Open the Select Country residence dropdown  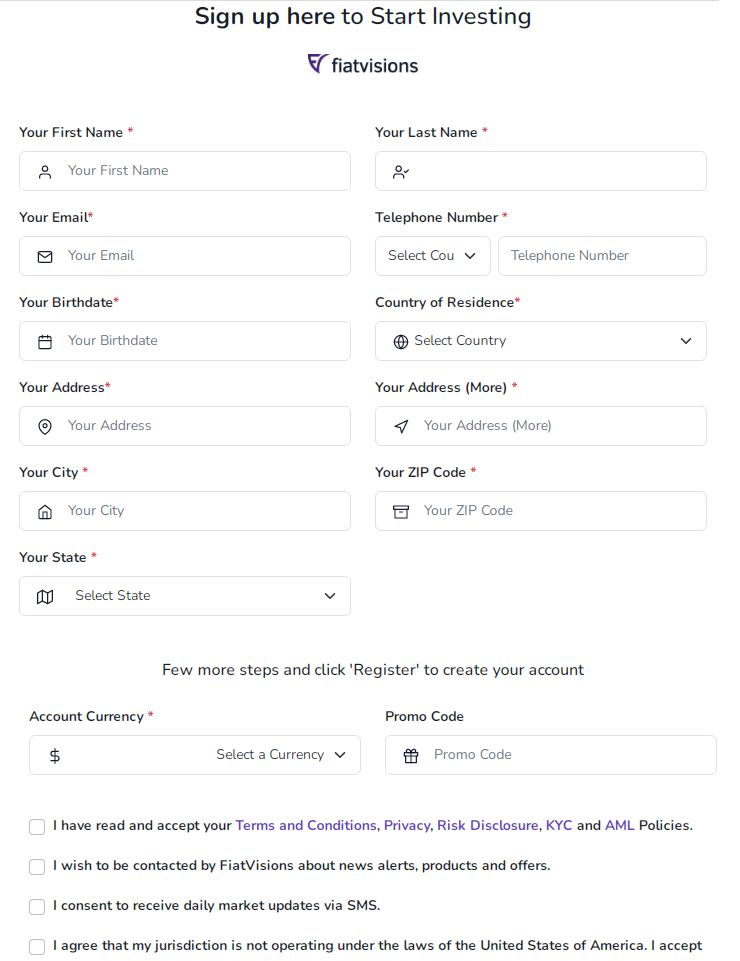point(541,341)
